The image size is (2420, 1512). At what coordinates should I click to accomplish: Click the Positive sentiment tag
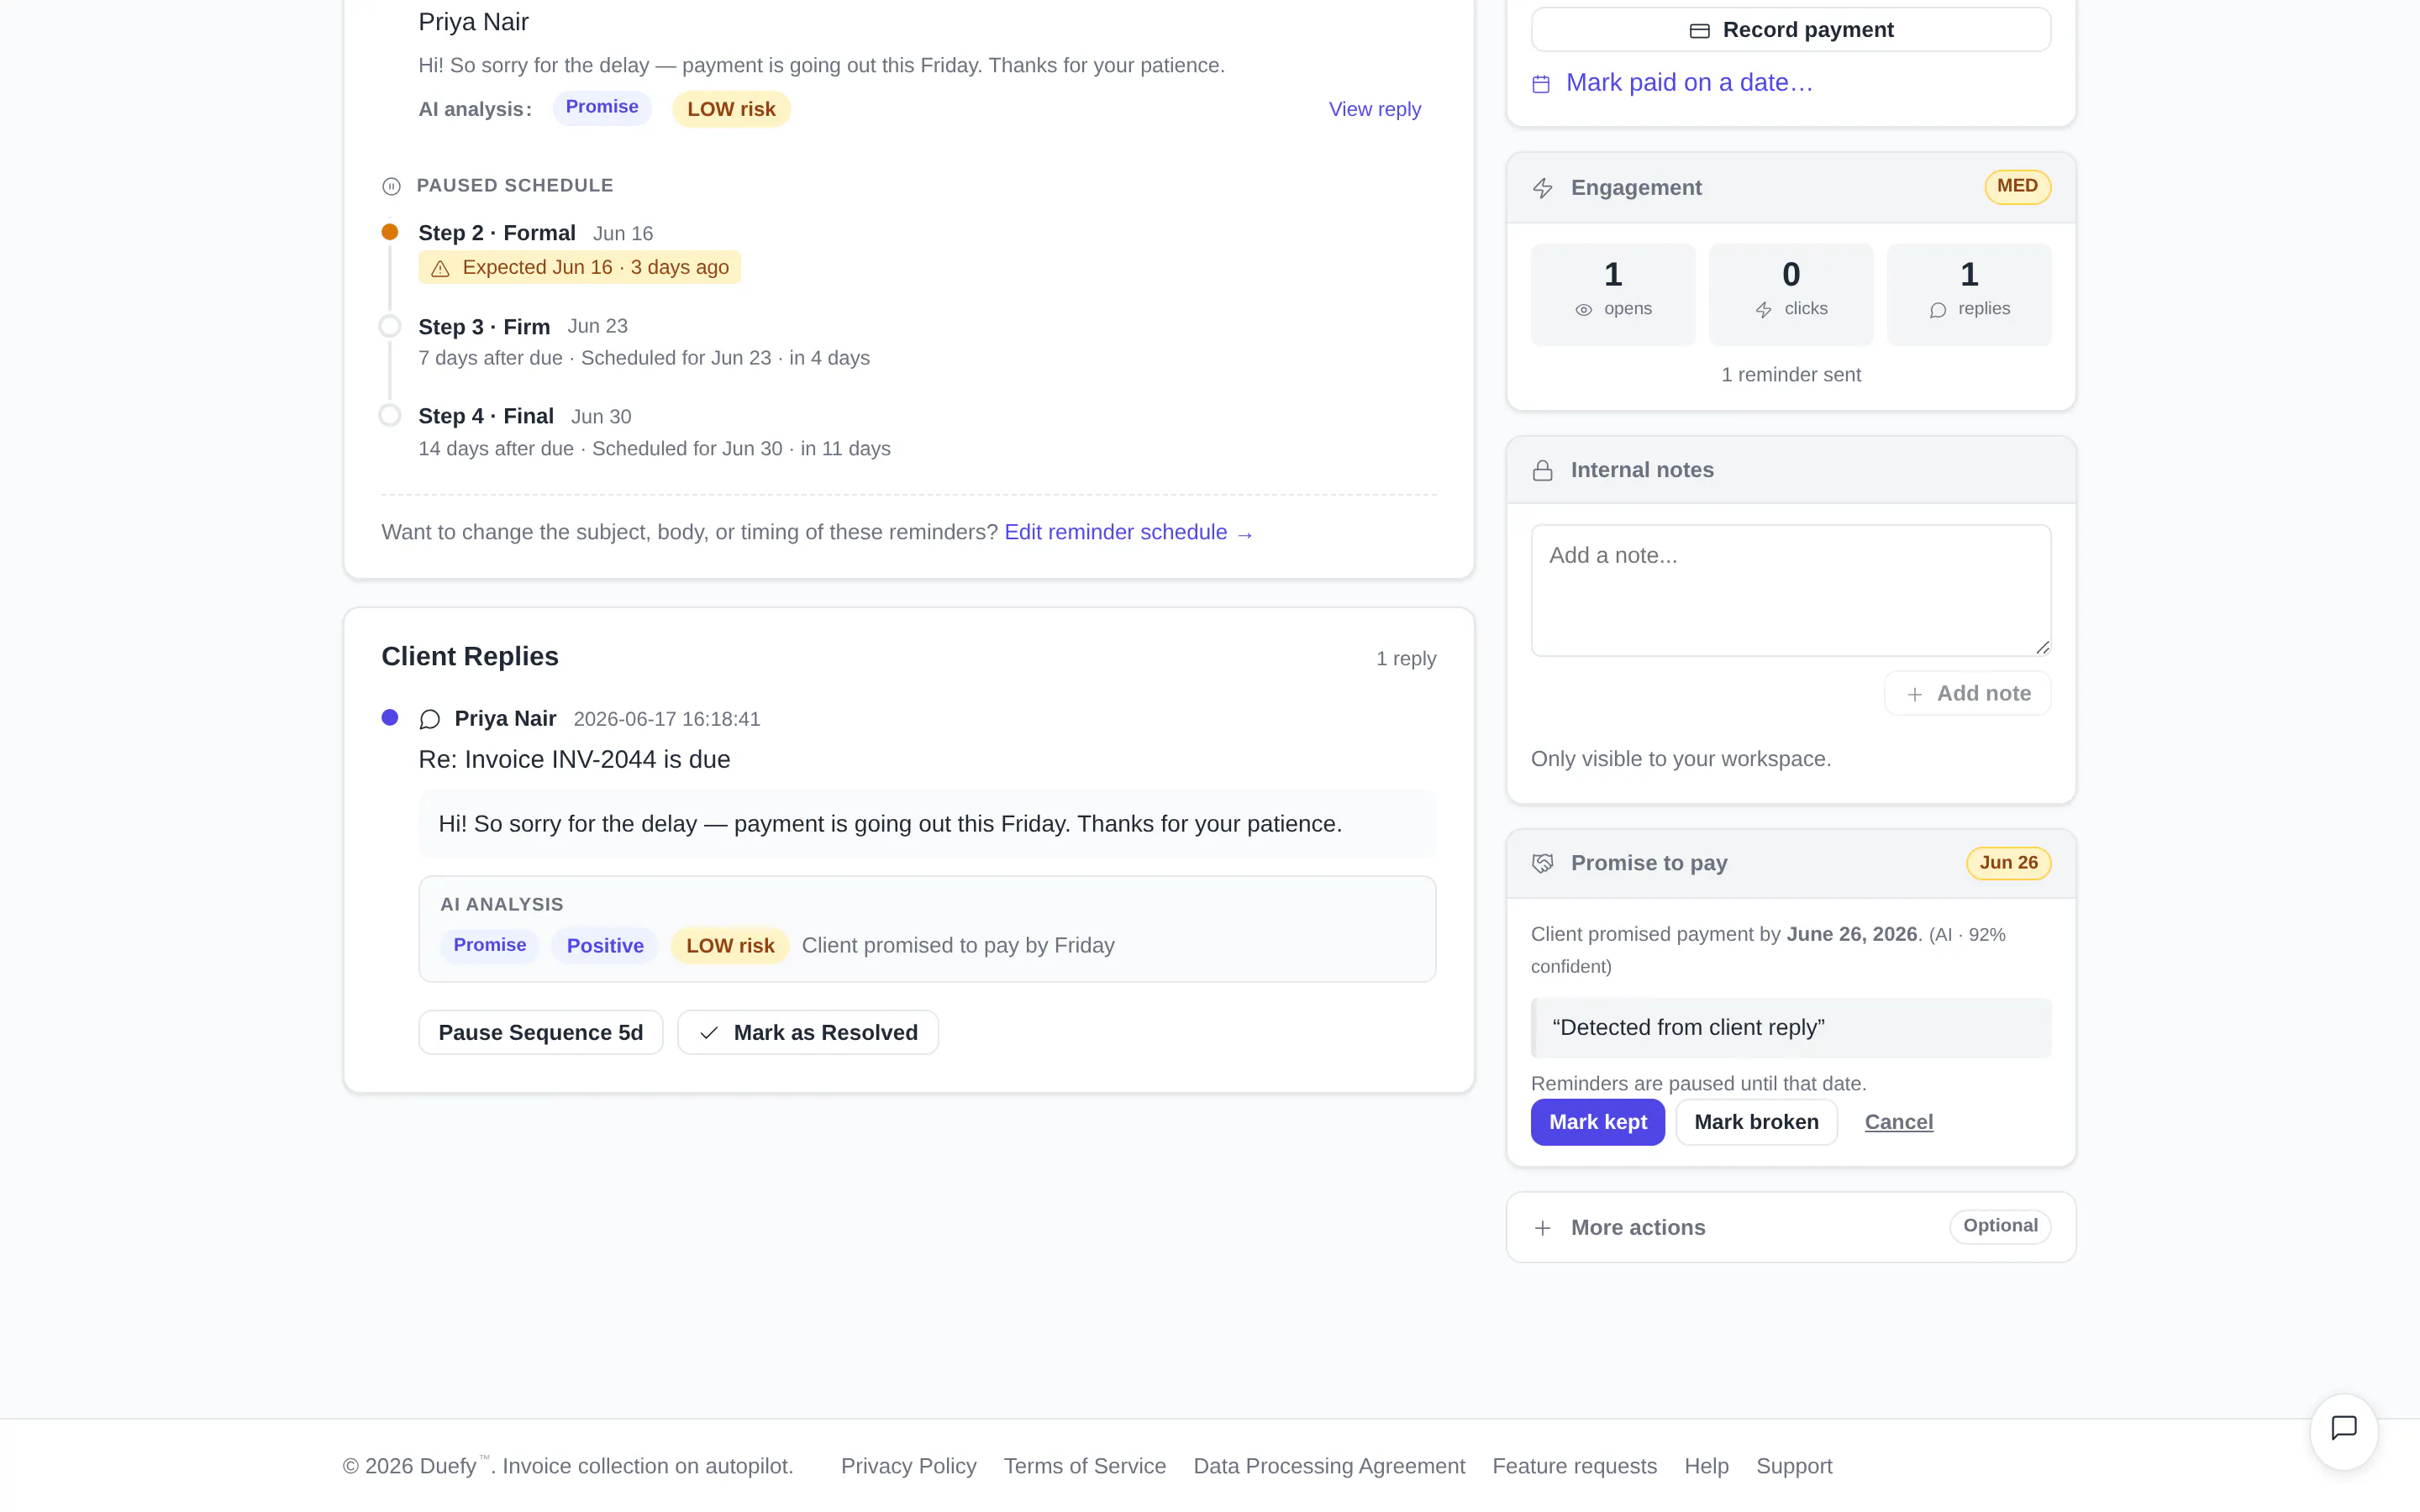[x=605, y=945]
